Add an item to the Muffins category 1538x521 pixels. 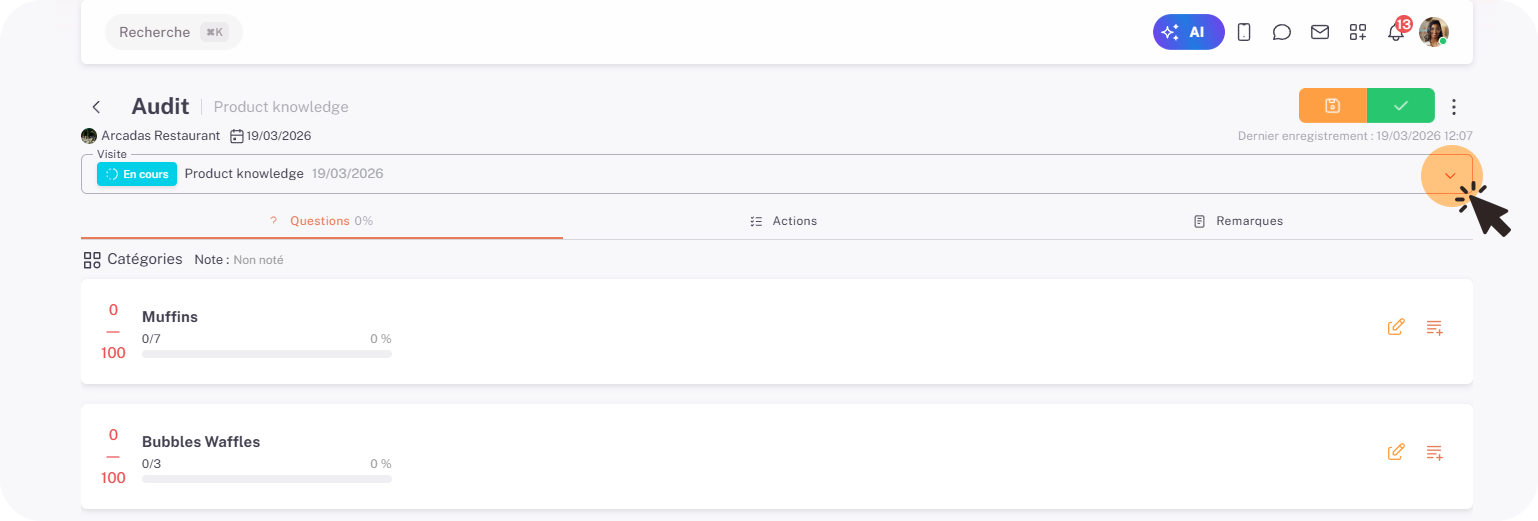click(1434, 327)
